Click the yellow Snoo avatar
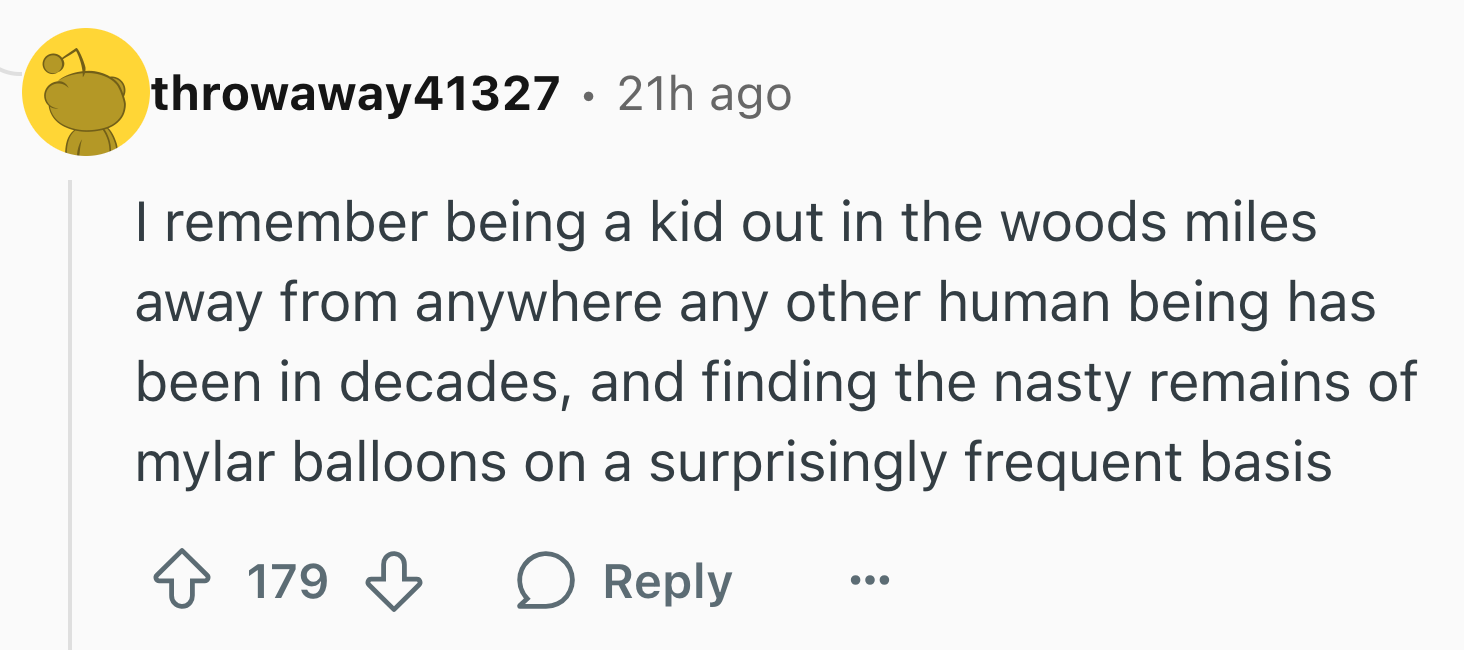The width and height of the screenshot is (1464, 650). pyautogui.click(x=85, y=93)
